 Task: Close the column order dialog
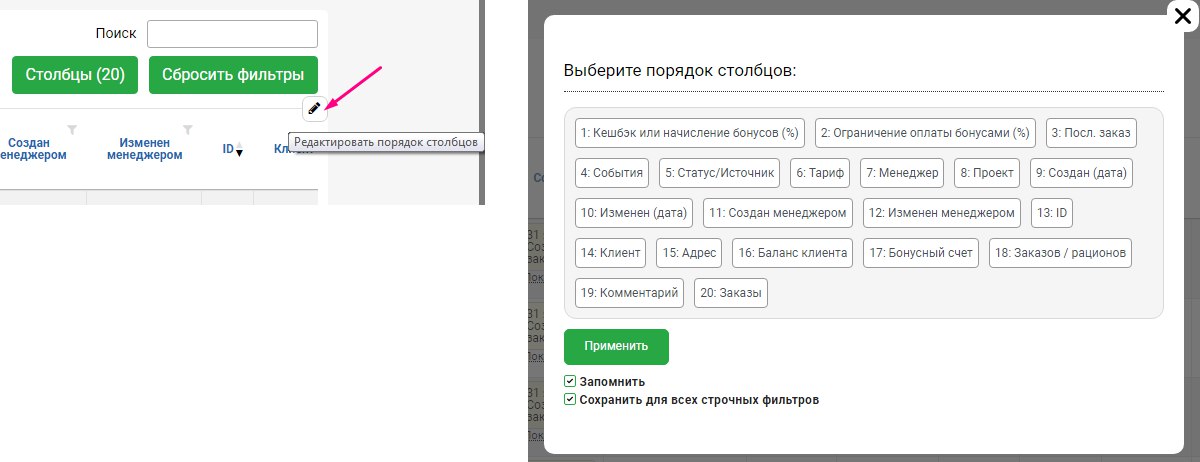tap(1182, 17)
